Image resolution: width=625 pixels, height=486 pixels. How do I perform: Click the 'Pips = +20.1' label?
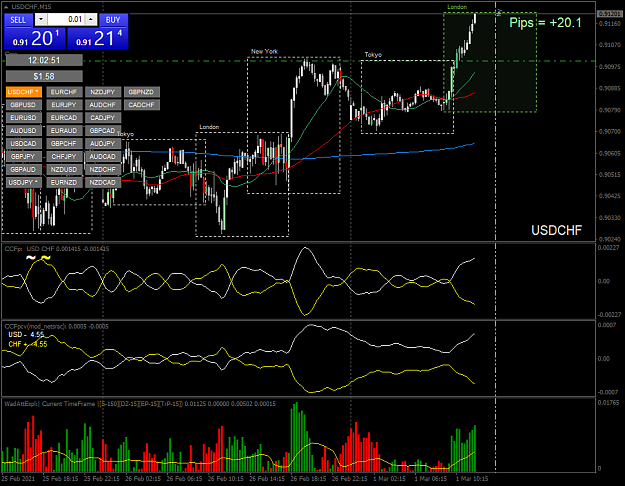click(545, 23)
